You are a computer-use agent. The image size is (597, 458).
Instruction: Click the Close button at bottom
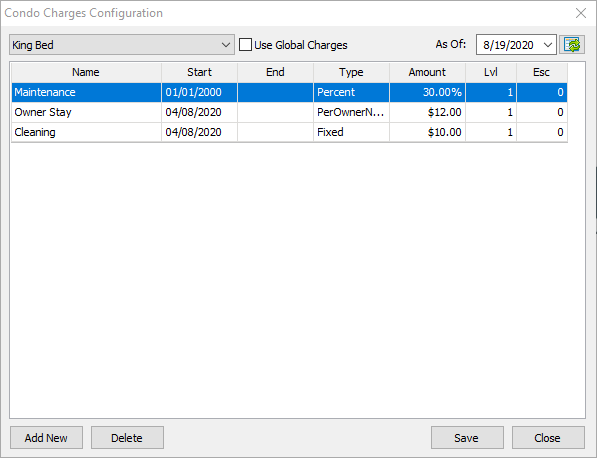[548, 438]
